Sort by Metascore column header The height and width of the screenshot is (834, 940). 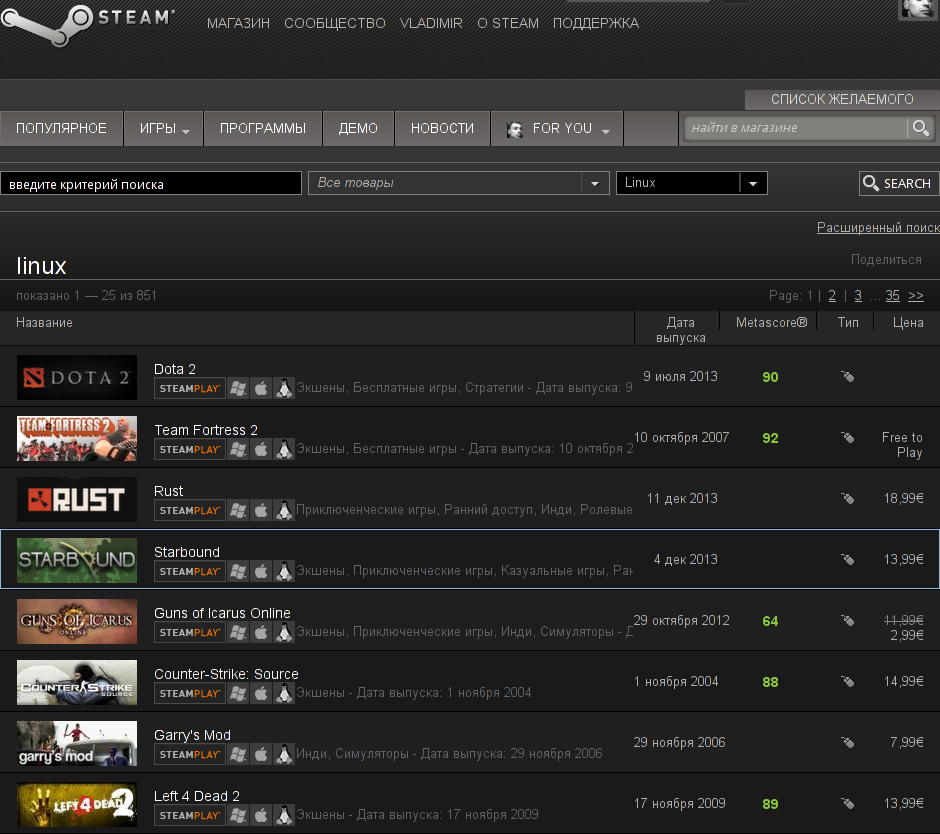click(772, 323)
